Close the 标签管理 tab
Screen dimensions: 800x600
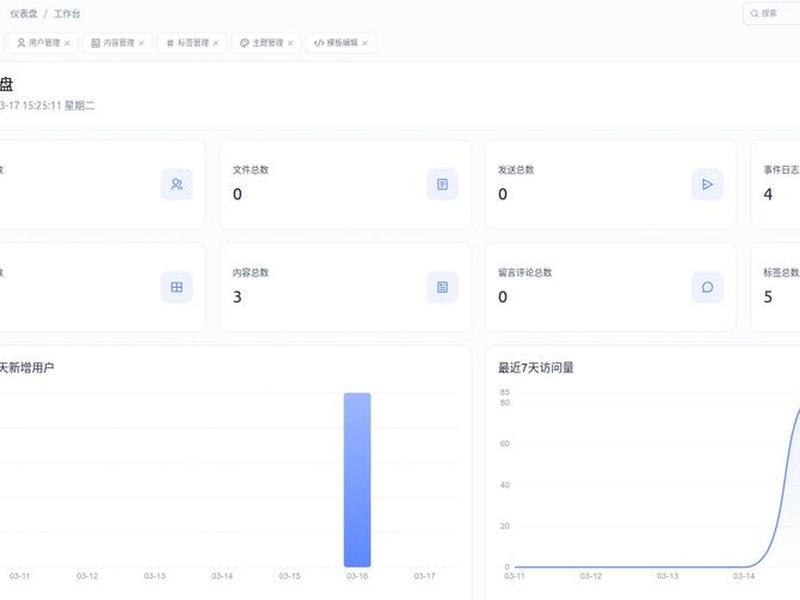(216, 43)
